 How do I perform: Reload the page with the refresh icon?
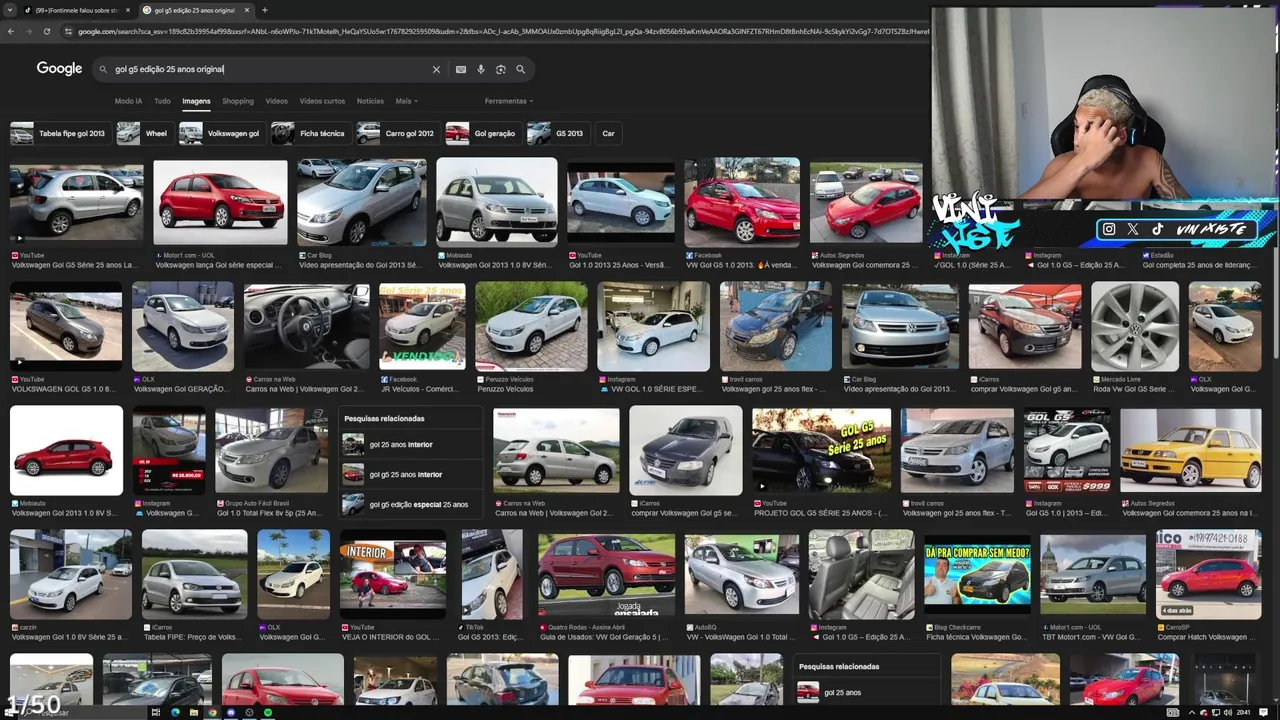[47, 31]
